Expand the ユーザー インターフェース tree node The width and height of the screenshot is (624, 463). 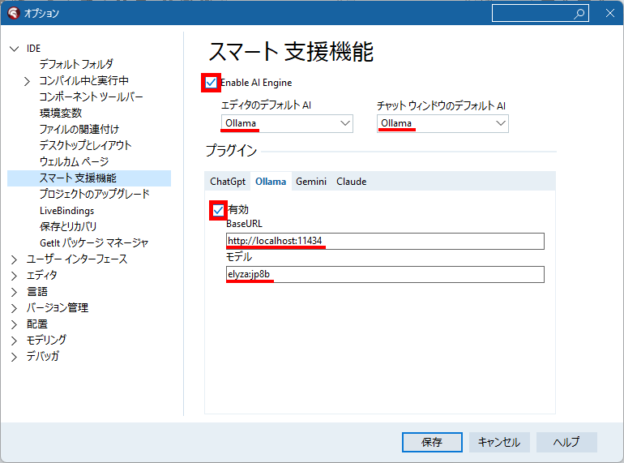click(x=14, y=259)
